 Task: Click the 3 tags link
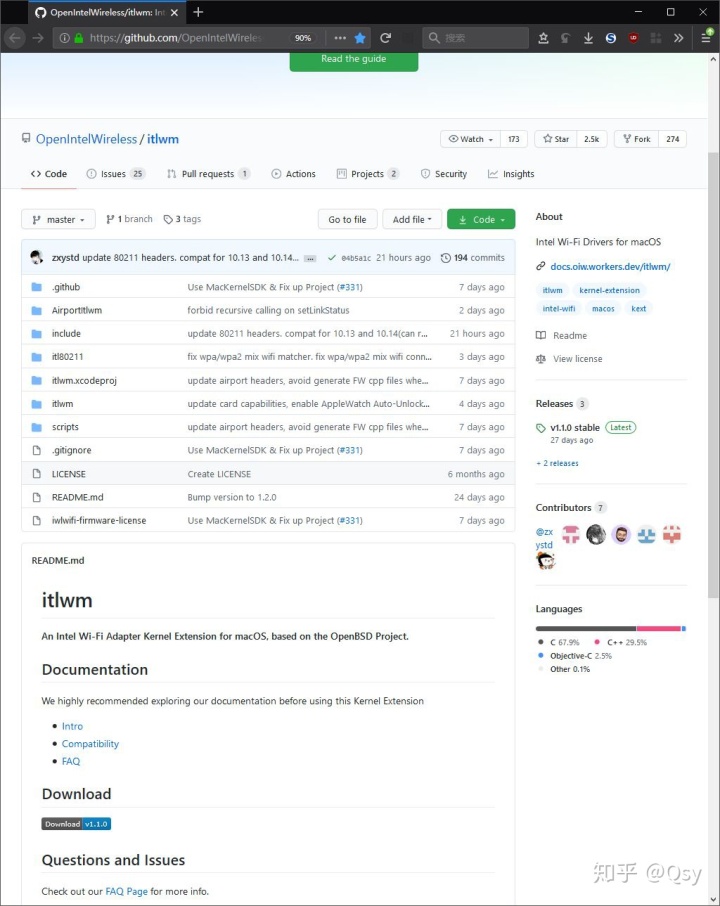click(x=182, y=219)
